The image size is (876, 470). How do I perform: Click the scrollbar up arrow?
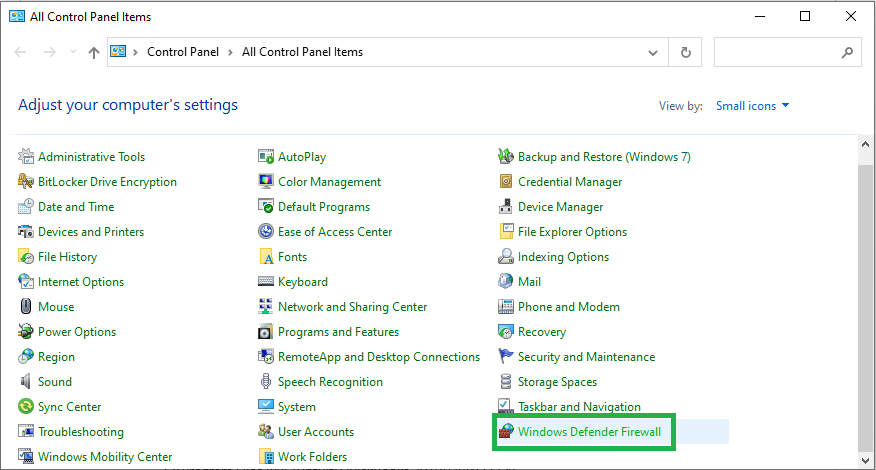865,144
